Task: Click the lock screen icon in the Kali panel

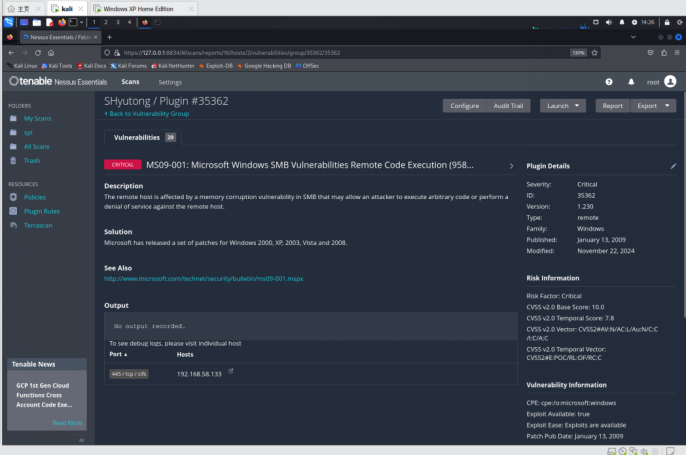Action: [x=667, y=22]
